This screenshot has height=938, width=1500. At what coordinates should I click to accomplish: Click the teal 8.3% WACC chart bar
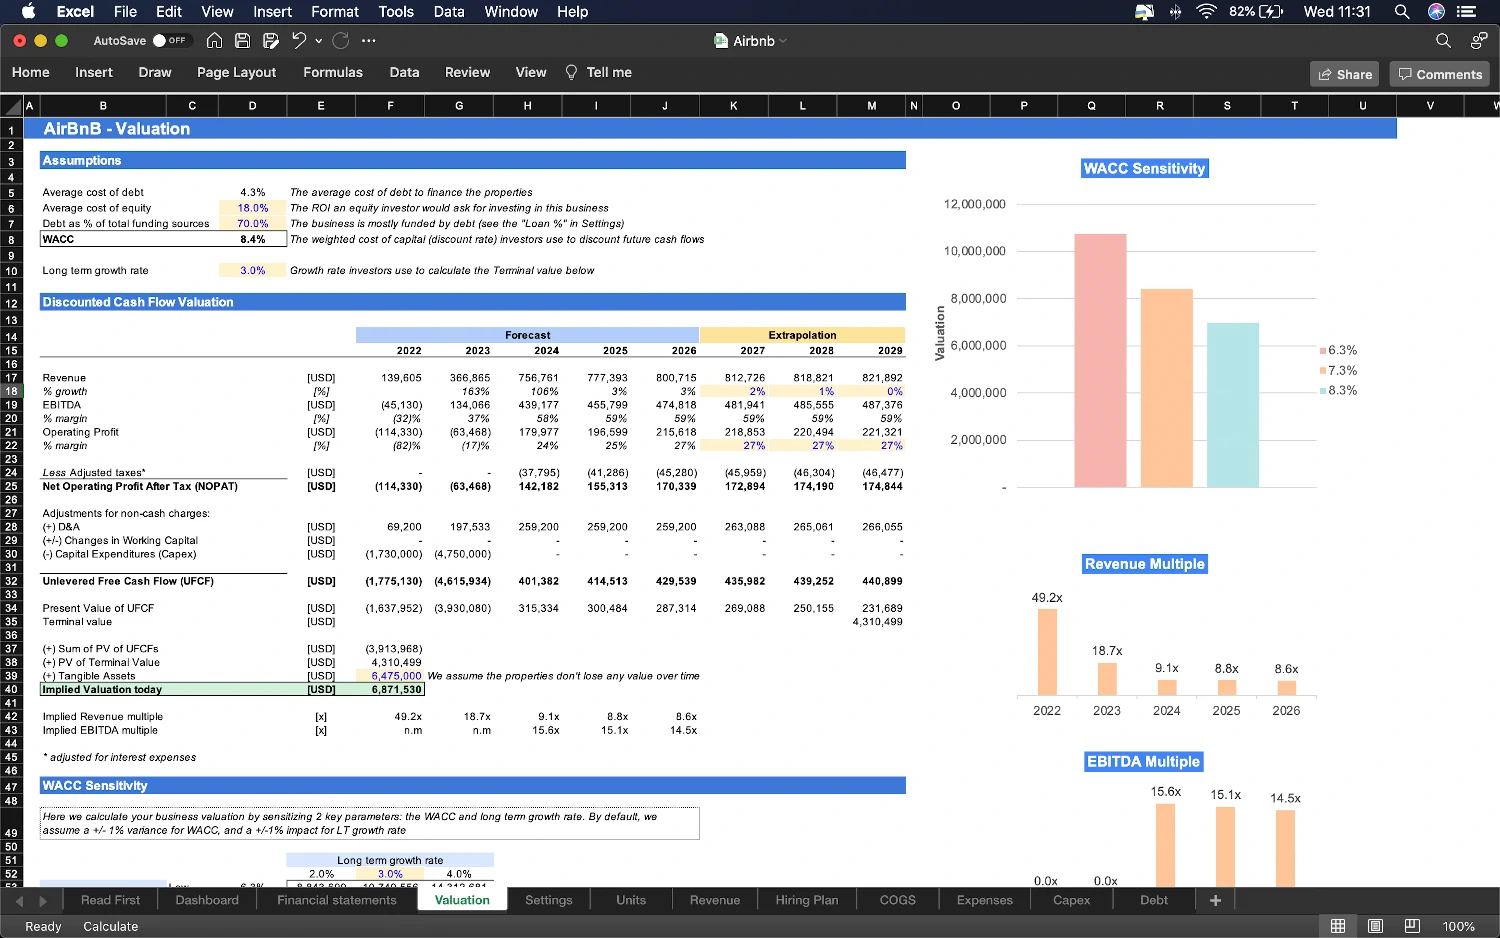tap(1233, 405)
